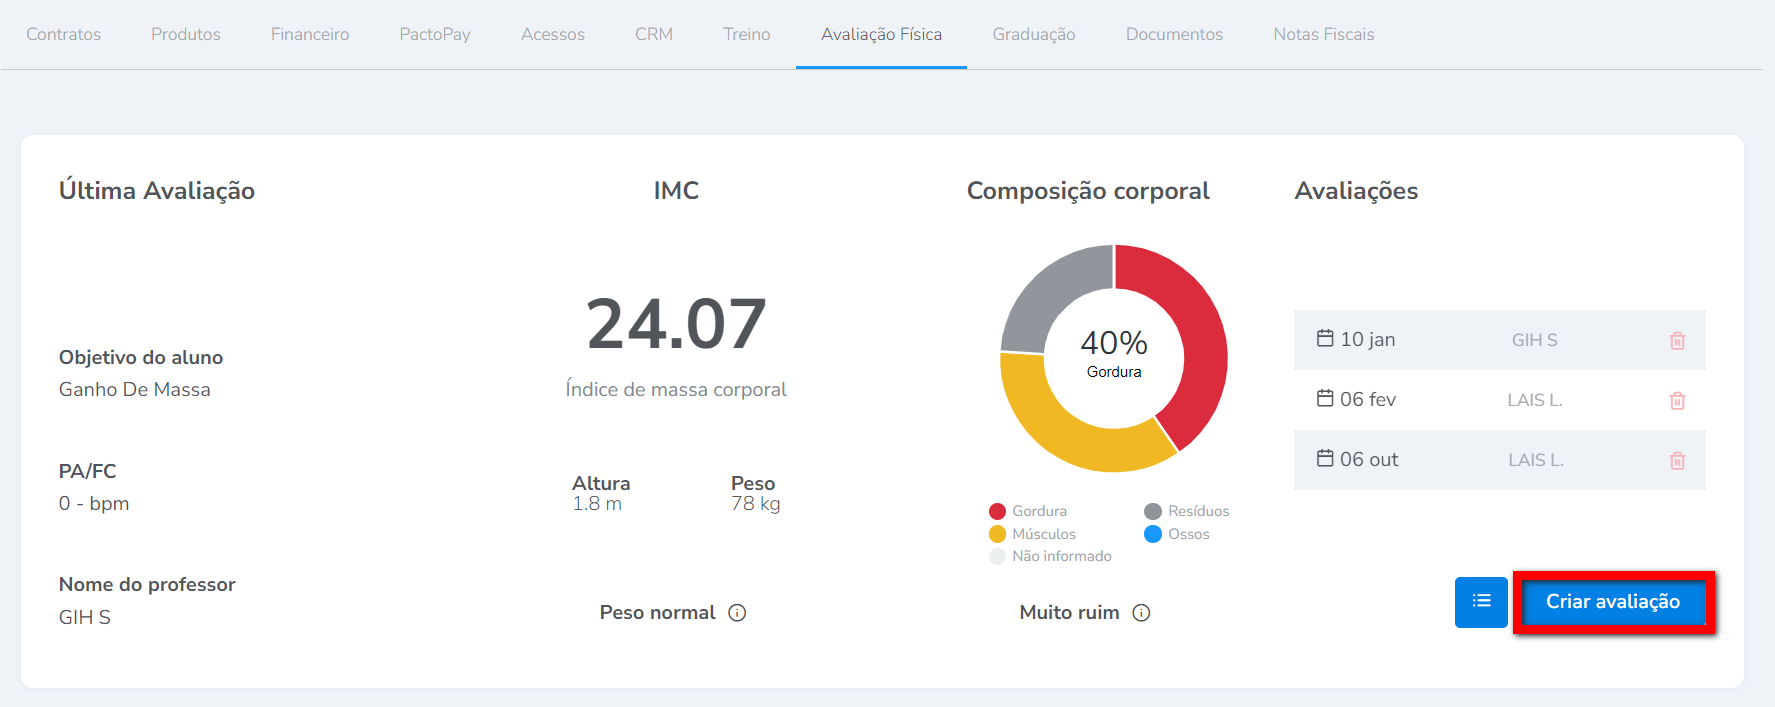Open the Financeiro tab
This screenshot has height=707, width=1775.
click(310, 34)
